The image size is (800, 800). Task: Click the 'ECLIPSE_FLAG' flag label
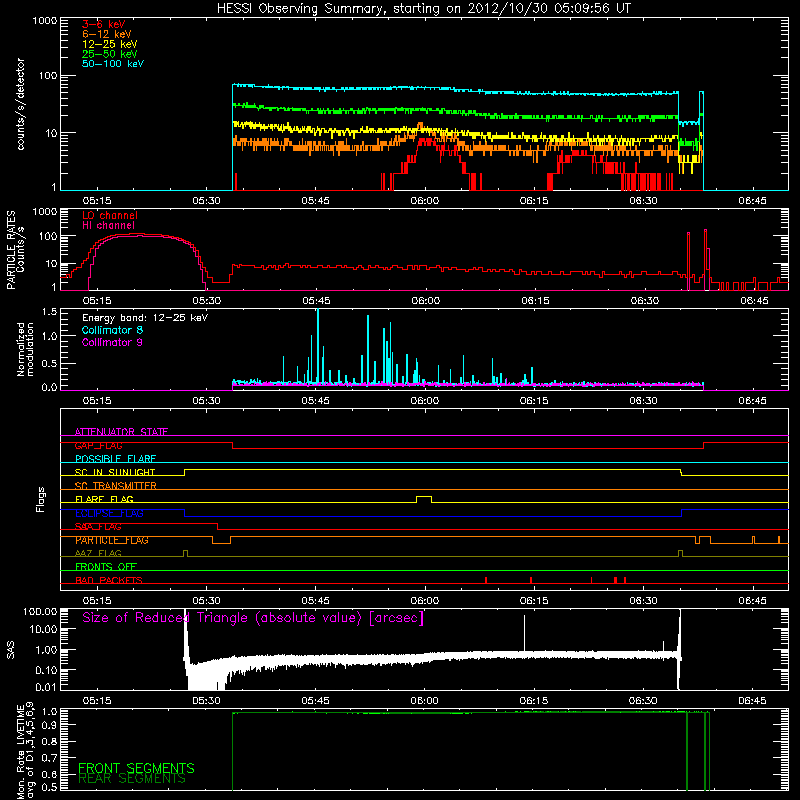[109, 513]
